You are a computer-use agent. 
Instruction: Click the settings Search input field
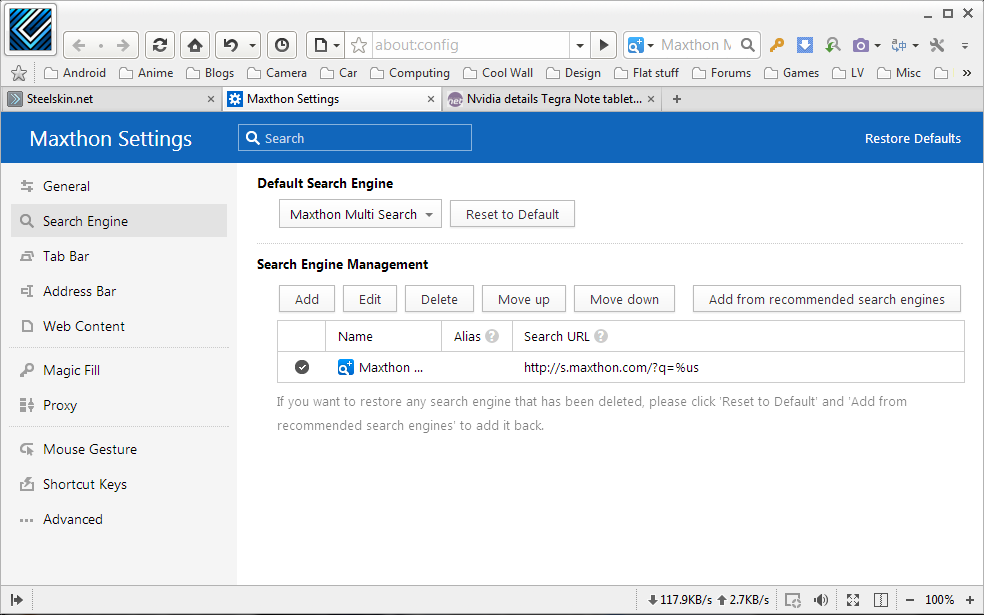[355, 138]
